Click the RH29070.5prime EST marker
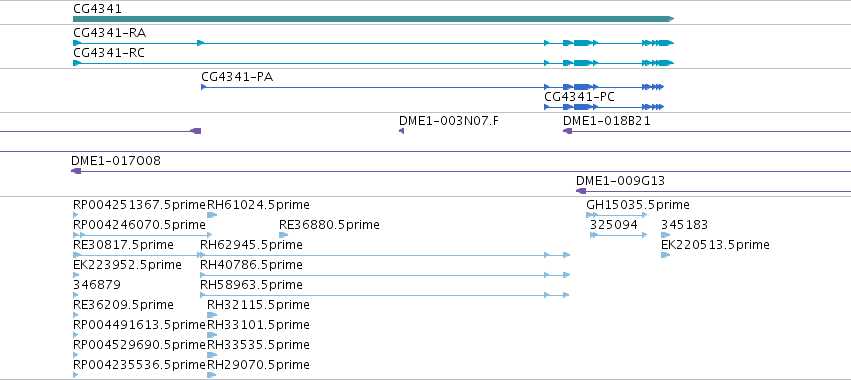Viewport: 851px width, 380px height. pyautogui.click(x=212, y=375)
